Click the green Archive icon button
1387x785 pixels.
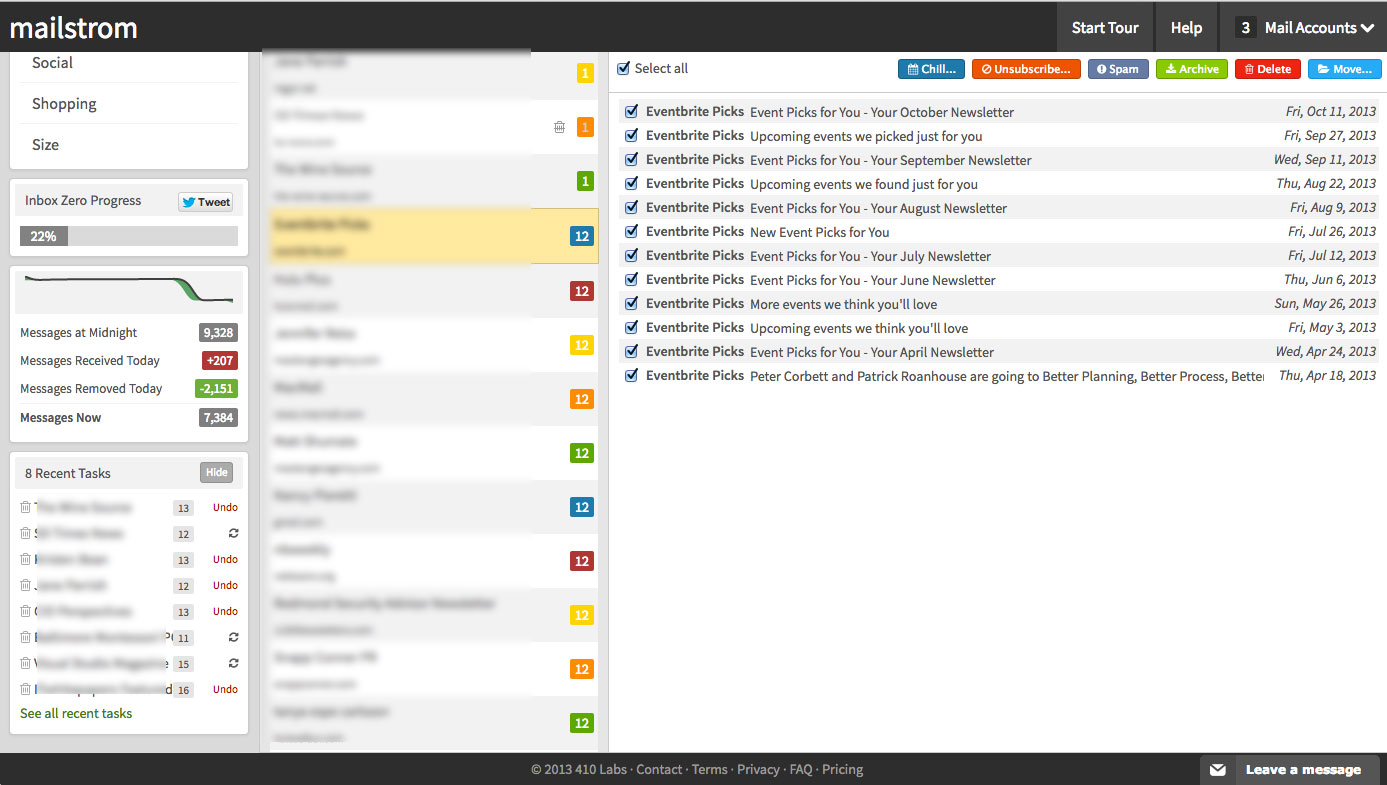pyautogui.click(x=1172, y=69)
